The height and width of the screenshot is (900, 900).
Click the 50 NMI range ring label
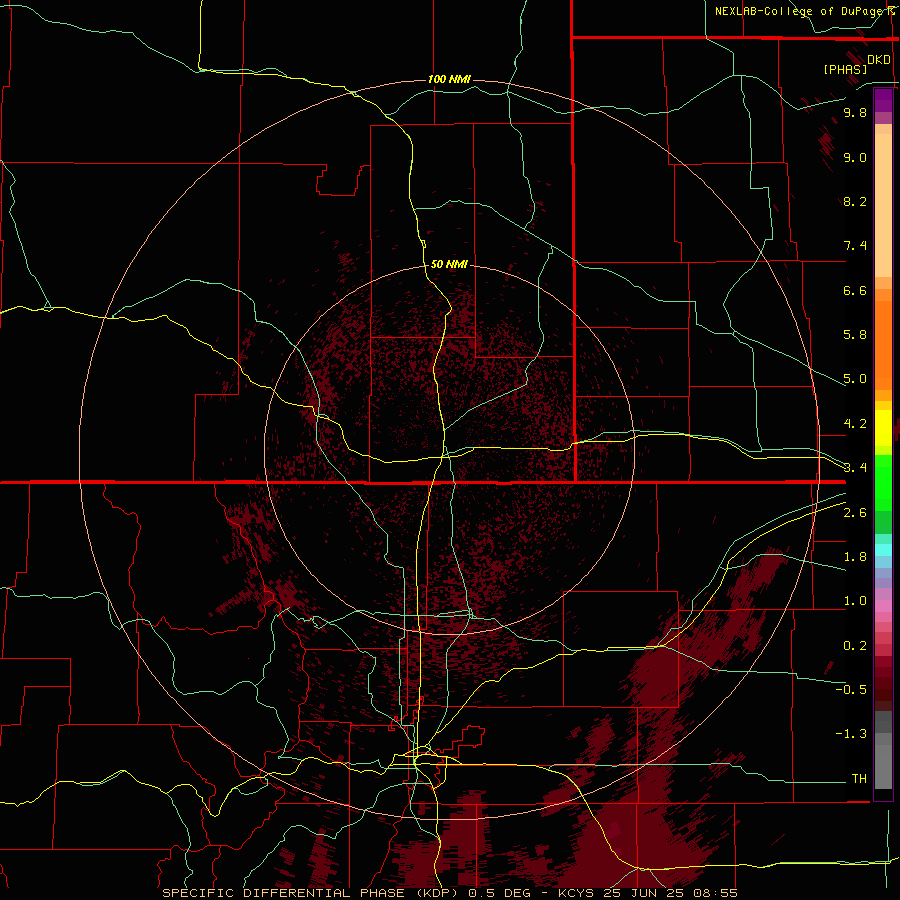tap(449, 264)
